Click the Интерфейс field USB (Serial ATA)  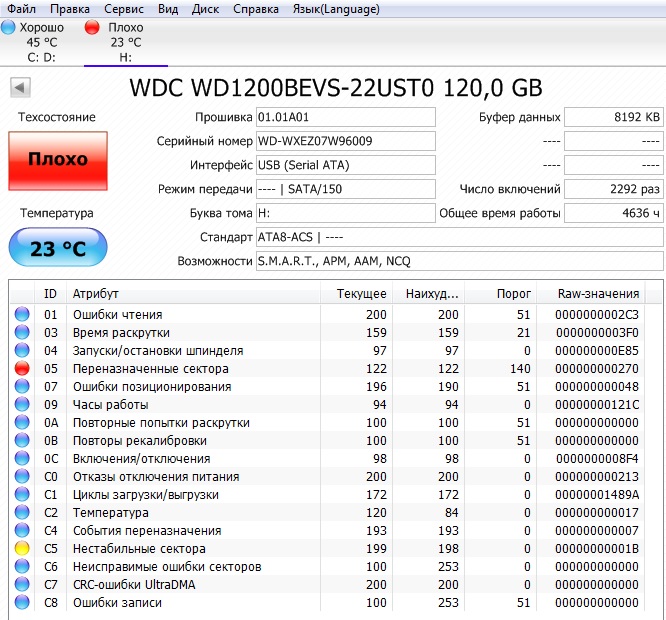346,165
